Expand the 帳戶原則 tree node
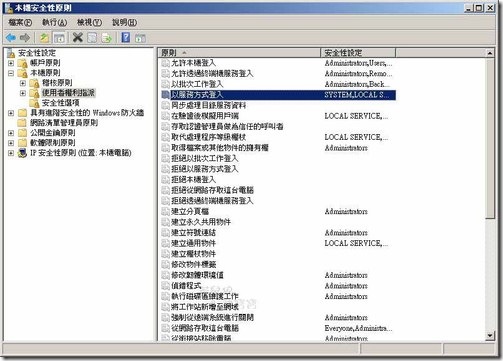The width and height of the screenshot is (503, 361). pyautogui.click(x=11, y=63)
